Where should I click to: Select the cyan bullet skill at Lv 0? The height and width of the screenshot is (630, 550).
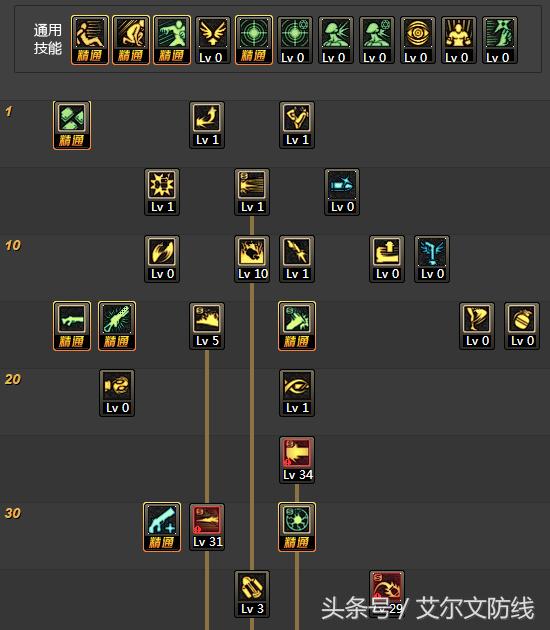click(x=342, y=192)
